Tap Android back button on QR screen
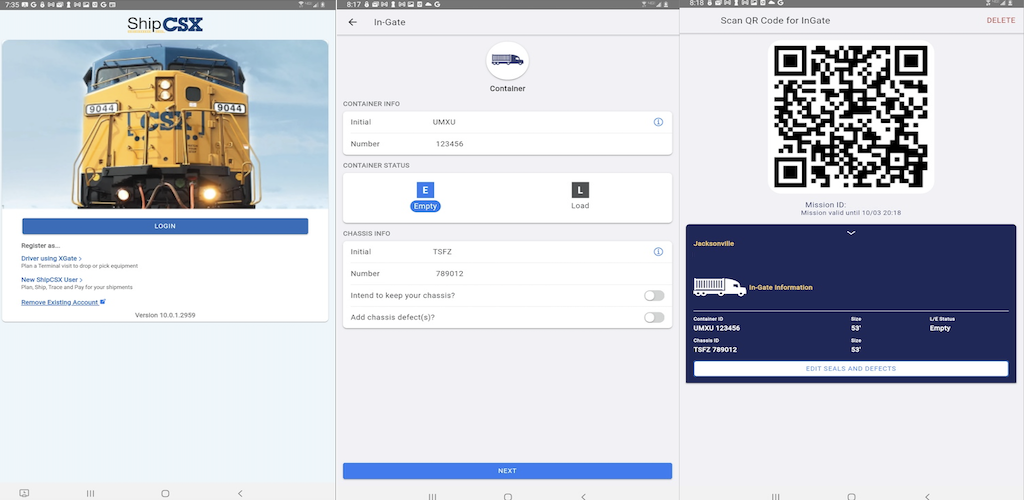Image resolution: width=1024 pixels, height=500 pixels. pyautogui.click(x=927, y=496)
